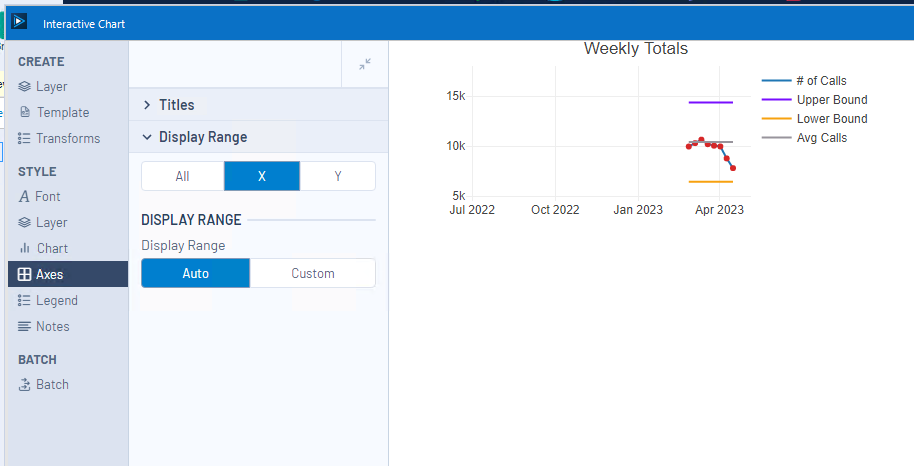This screenshot has height=466, width=914.
Task: Collapse the Display Range section chevron
Action: point(147,137)
